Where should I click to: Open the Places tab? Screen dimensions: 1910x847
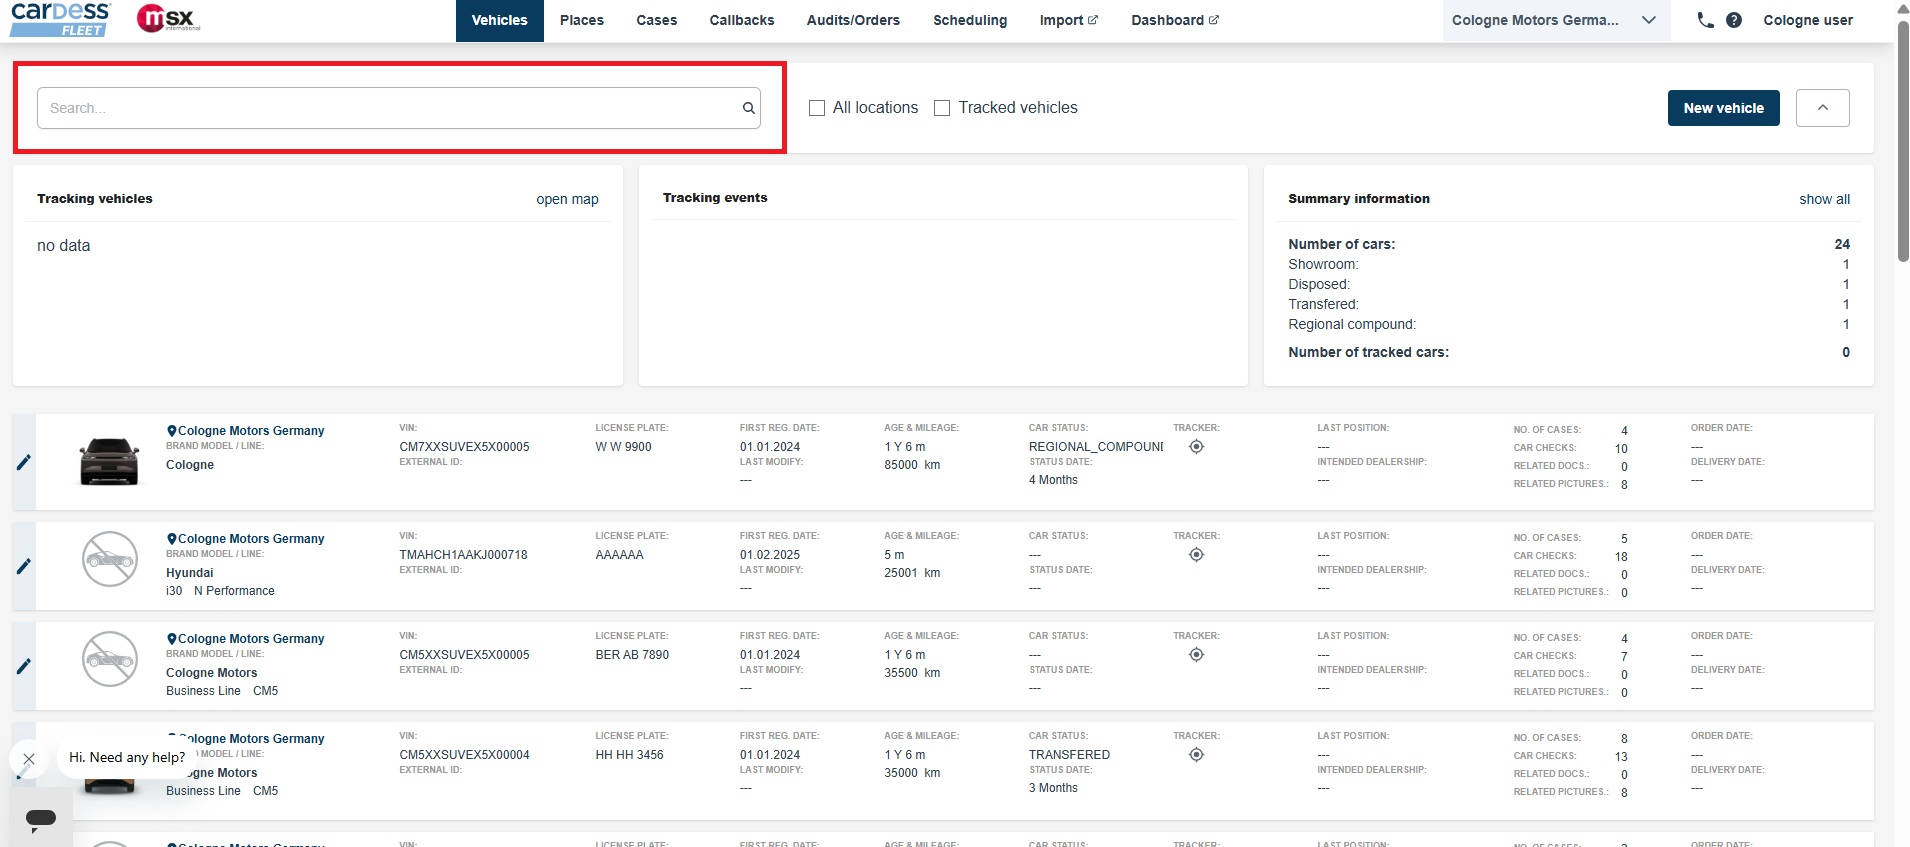pyautogui.click(x=581, y=20)
